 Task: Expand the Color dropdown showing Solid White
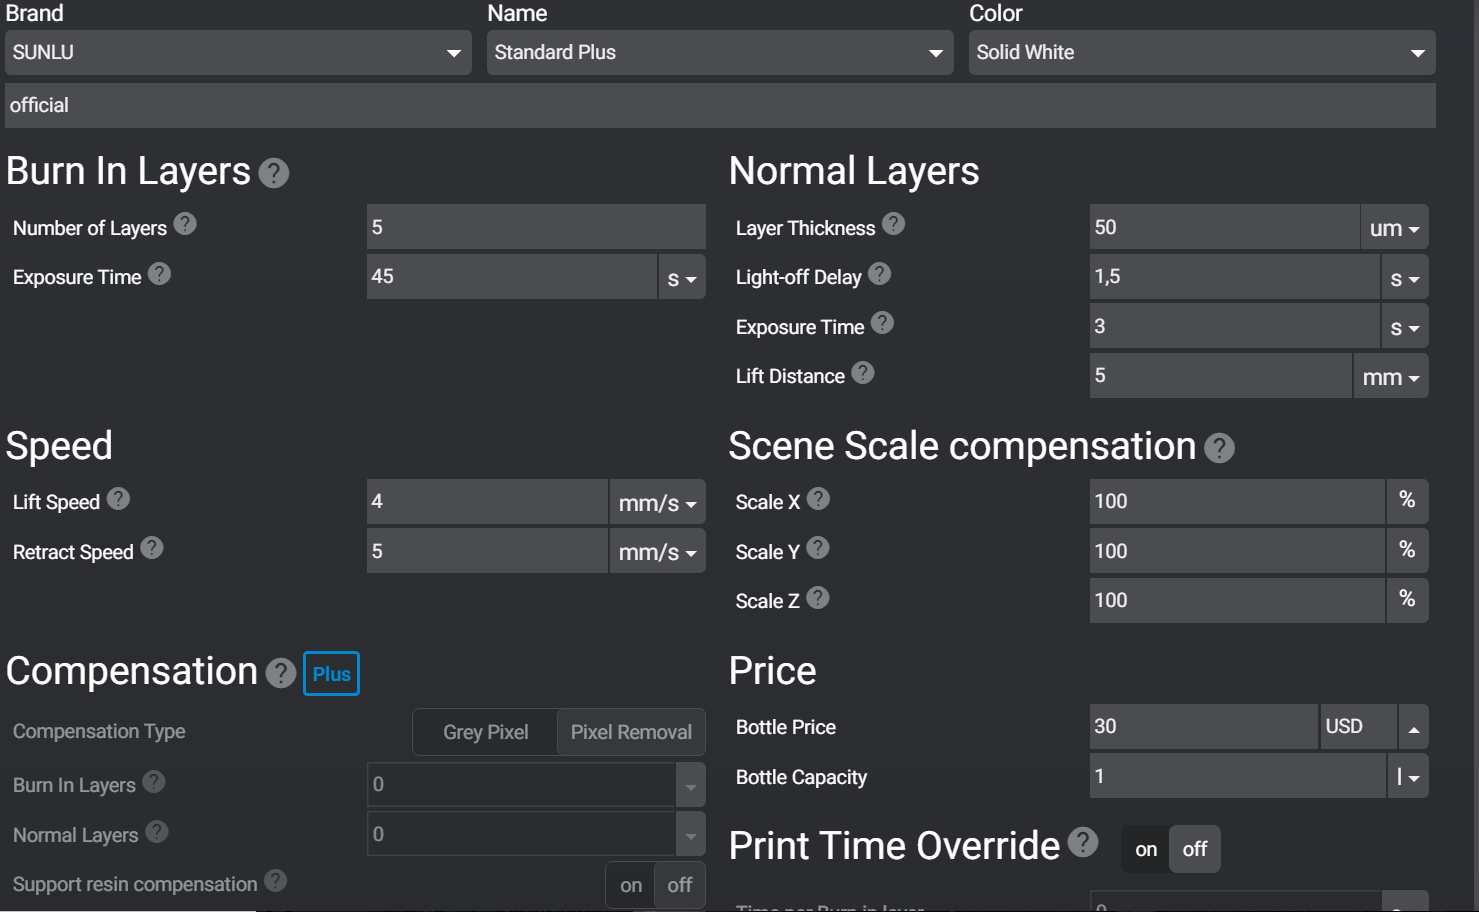coord(1201,53)
